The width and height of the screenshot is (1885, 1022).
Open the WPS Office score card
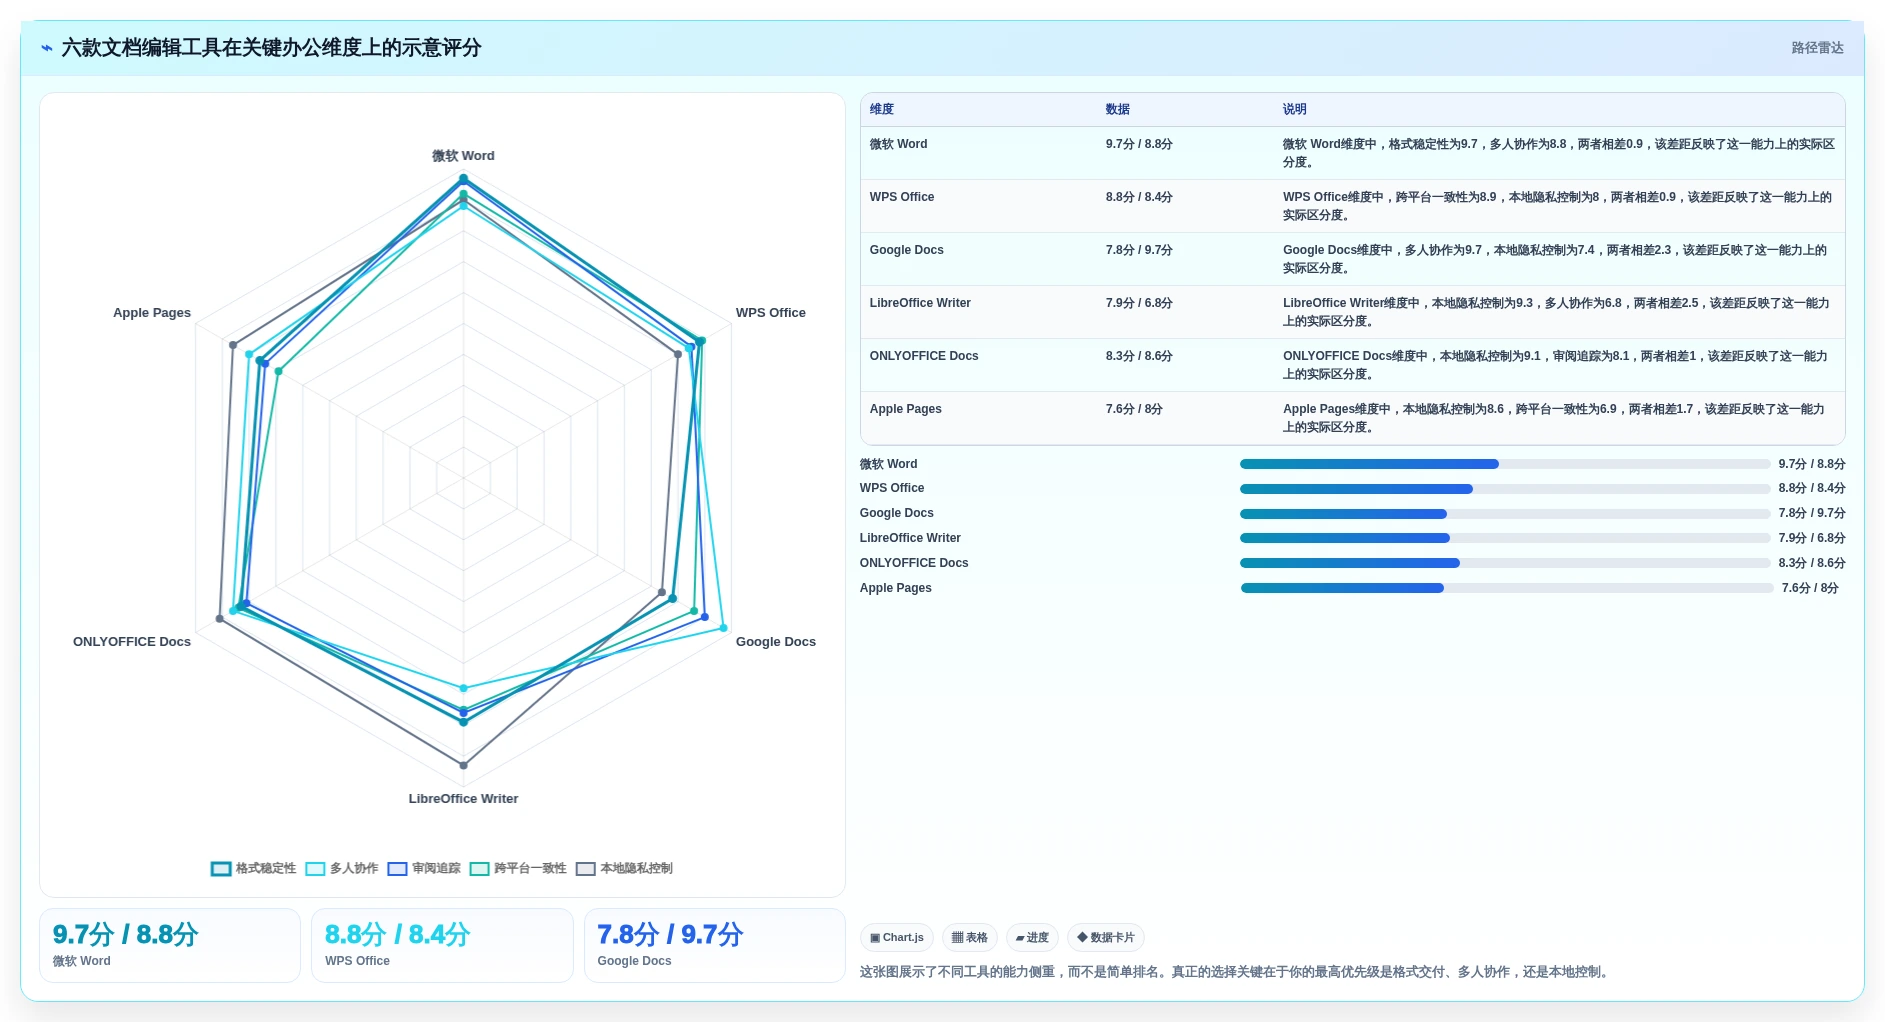point(442,945)
